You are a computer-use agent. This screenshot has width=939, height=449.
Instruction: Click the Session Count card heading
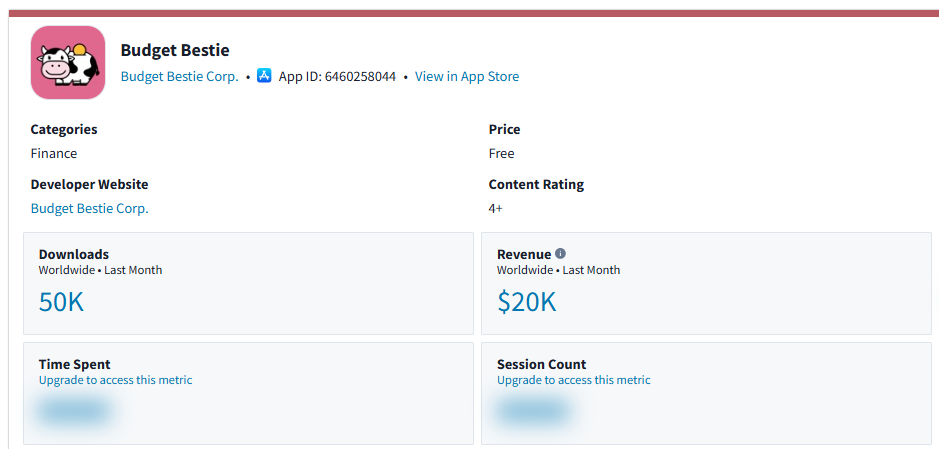[x=541, y=365]
